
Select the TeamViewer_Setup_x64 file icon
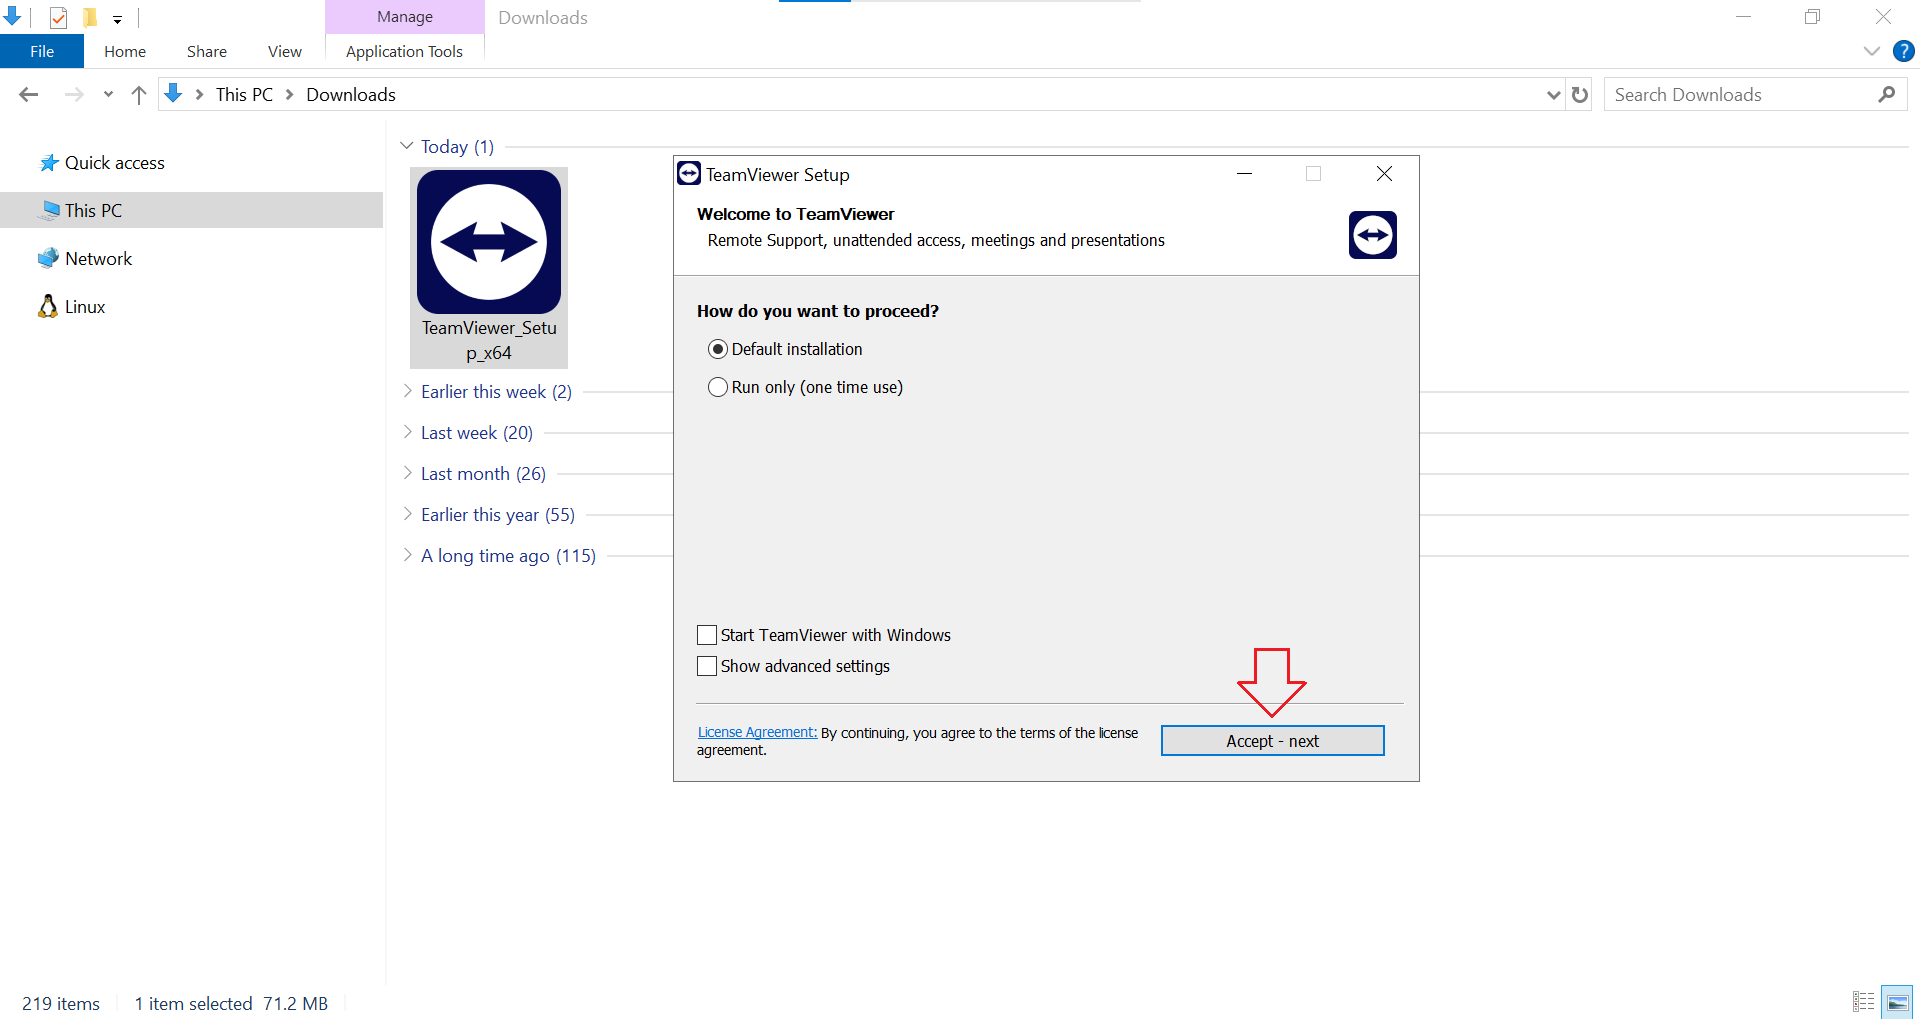coord(489,243)
